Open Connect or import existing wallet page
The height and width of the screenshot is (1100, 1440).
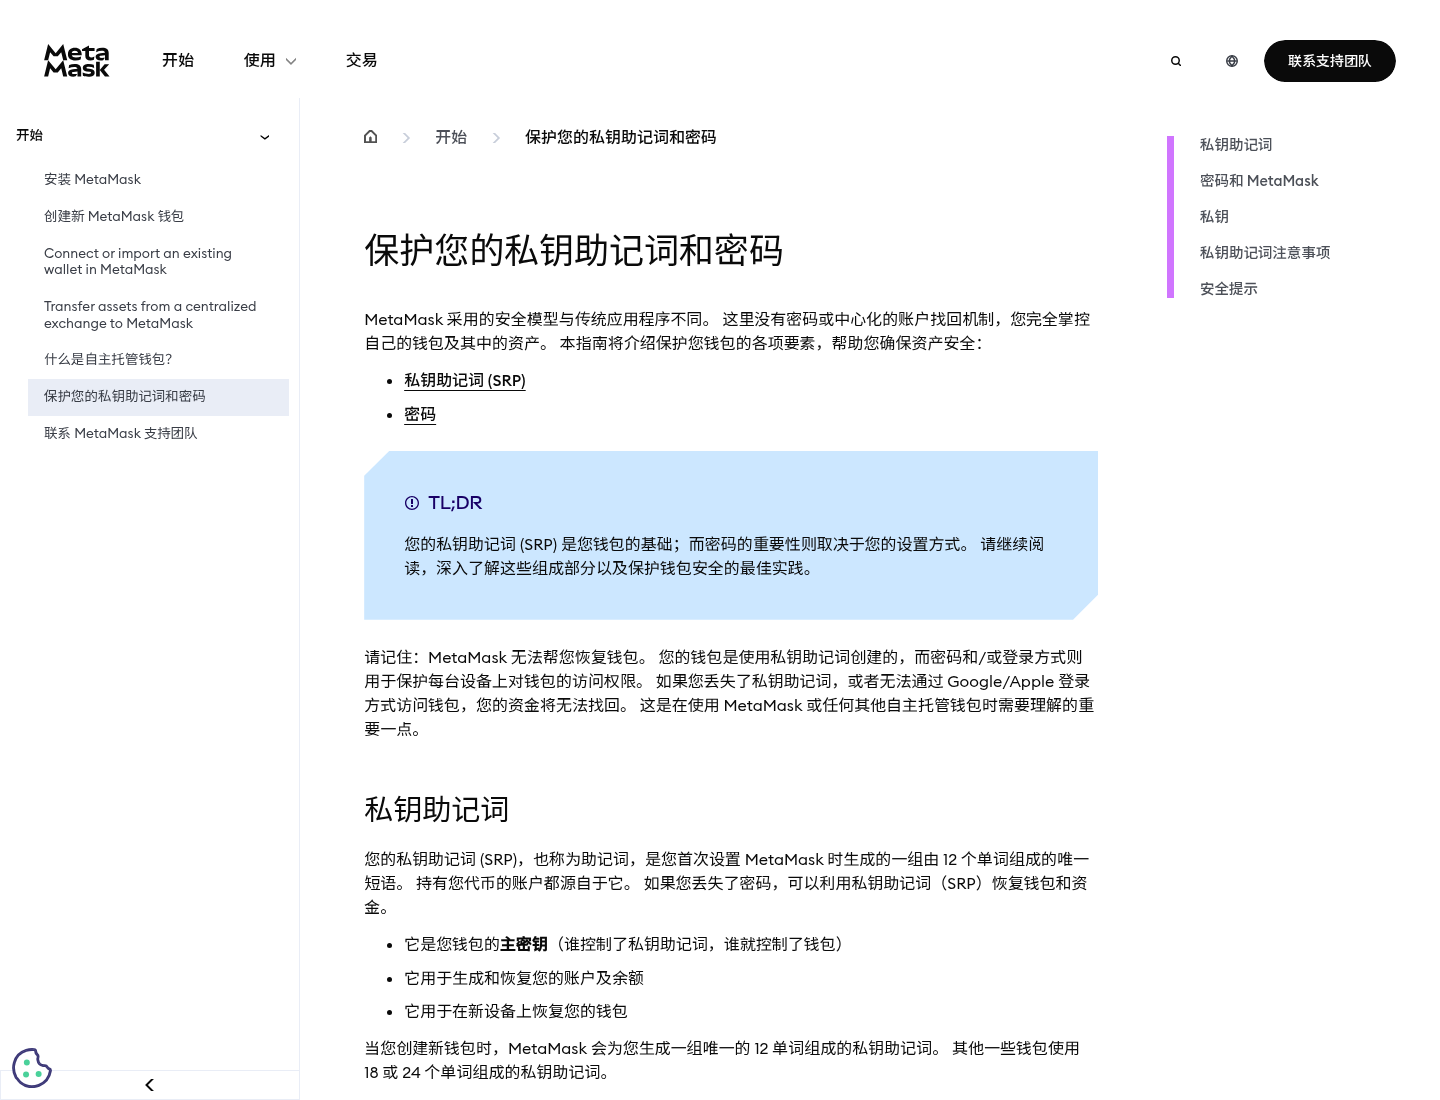click(x=138, y=261)
